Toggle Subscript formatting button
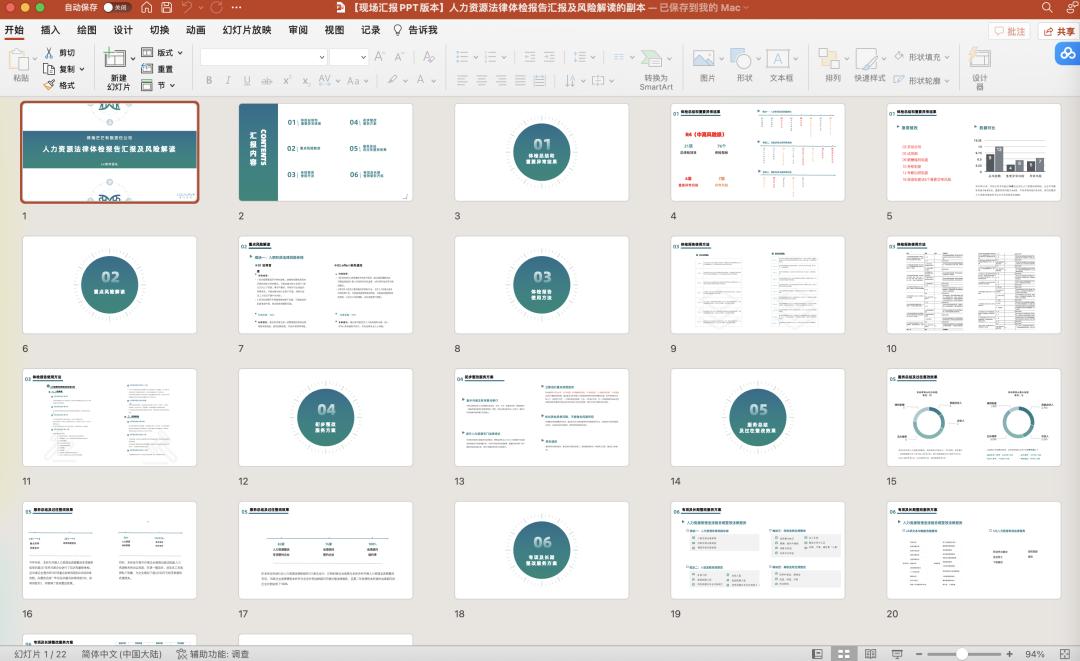This screenshot has height=661, width=1080. (x=306, y=81)
